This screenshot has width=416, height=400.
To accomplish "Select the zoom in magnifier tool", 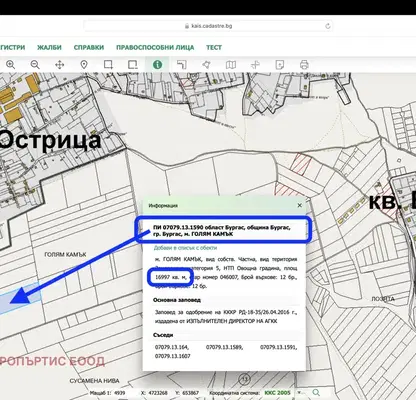I will pyautogui.click(x=11, y=64).
